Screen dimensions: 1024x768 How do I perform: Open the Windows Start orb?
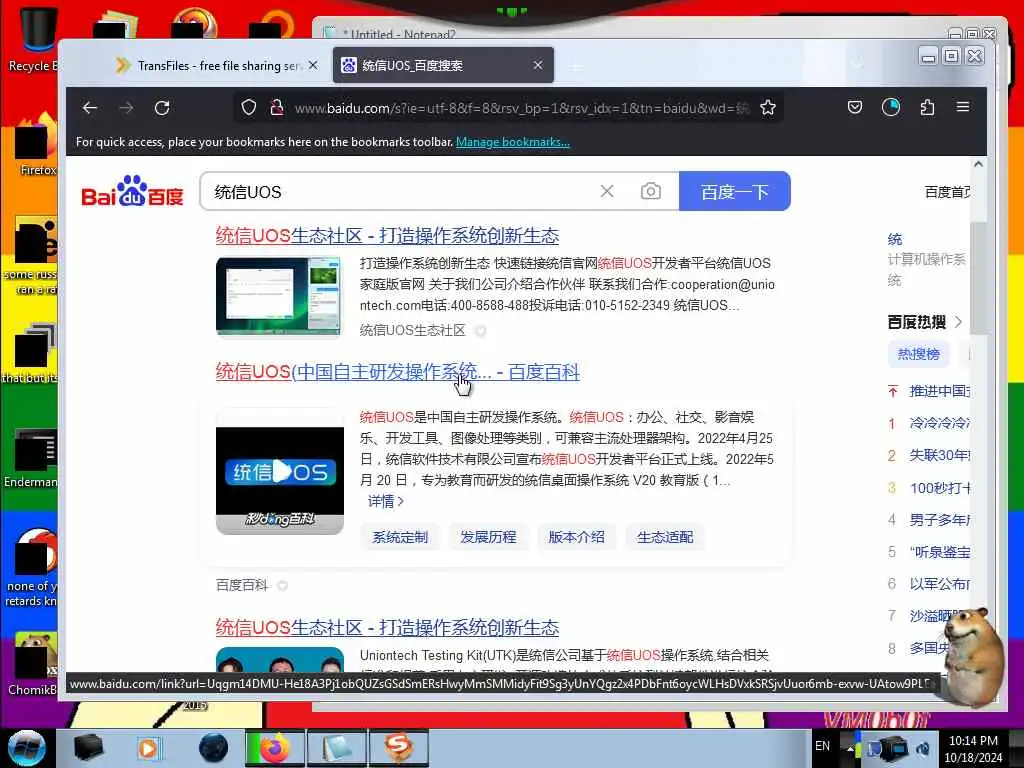(26, 748)
